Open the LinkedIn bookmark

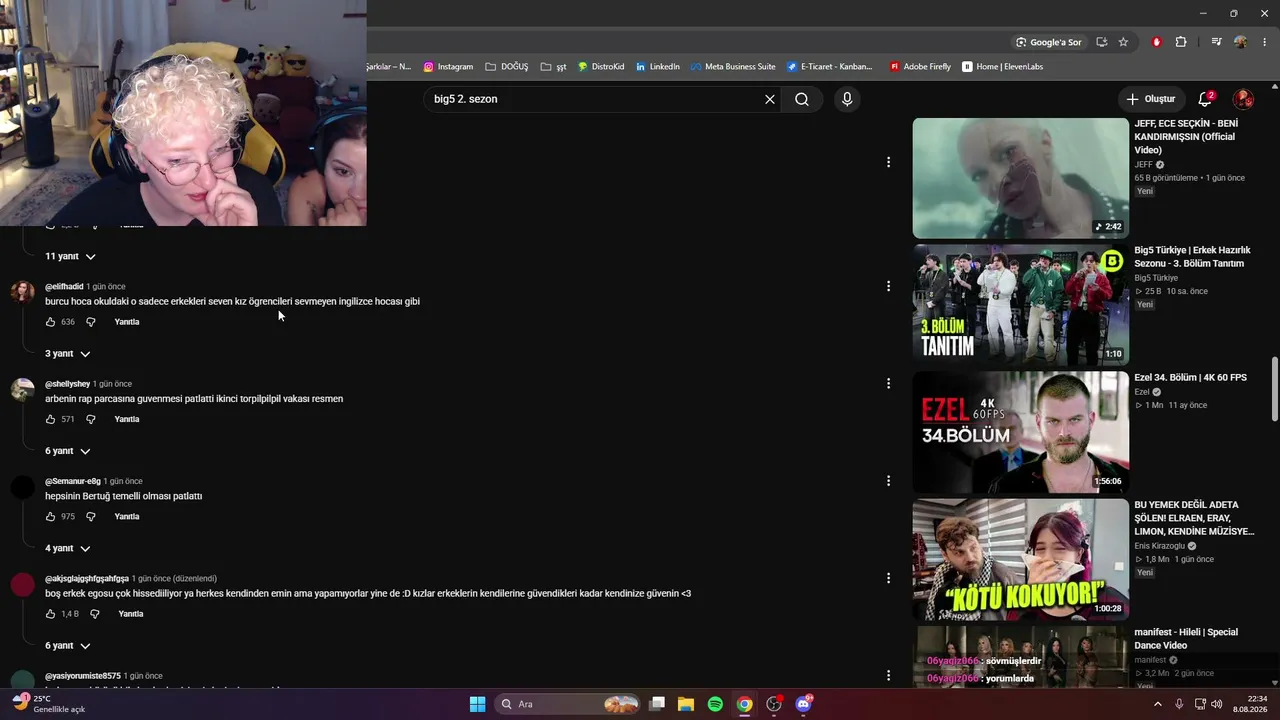click(657, 67)
